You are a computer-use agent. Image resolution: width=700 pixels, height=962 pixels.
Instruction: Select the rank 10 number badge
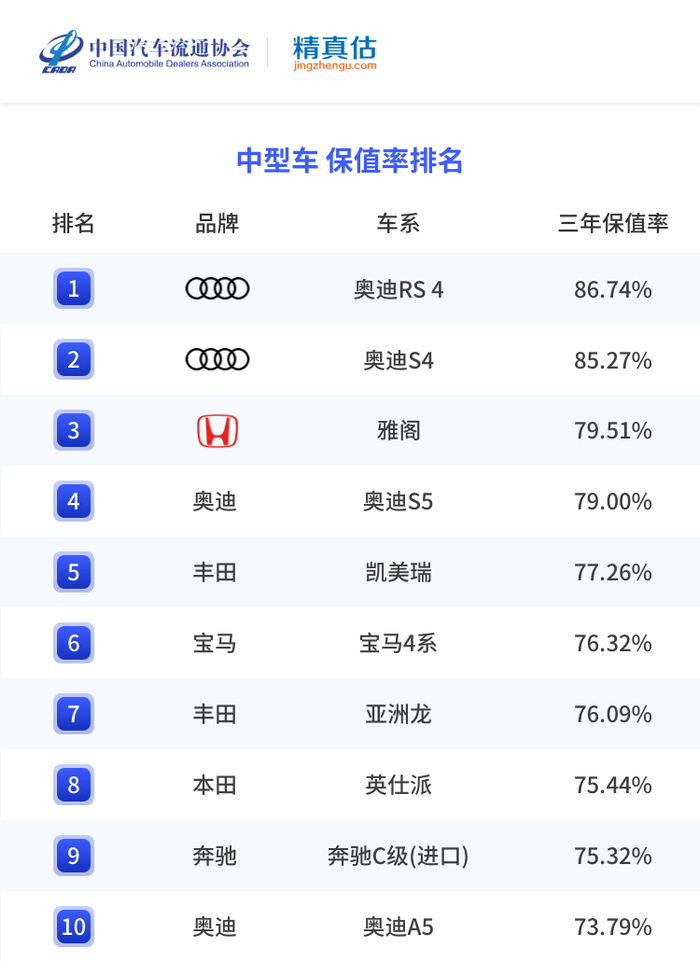click(73, 927)
